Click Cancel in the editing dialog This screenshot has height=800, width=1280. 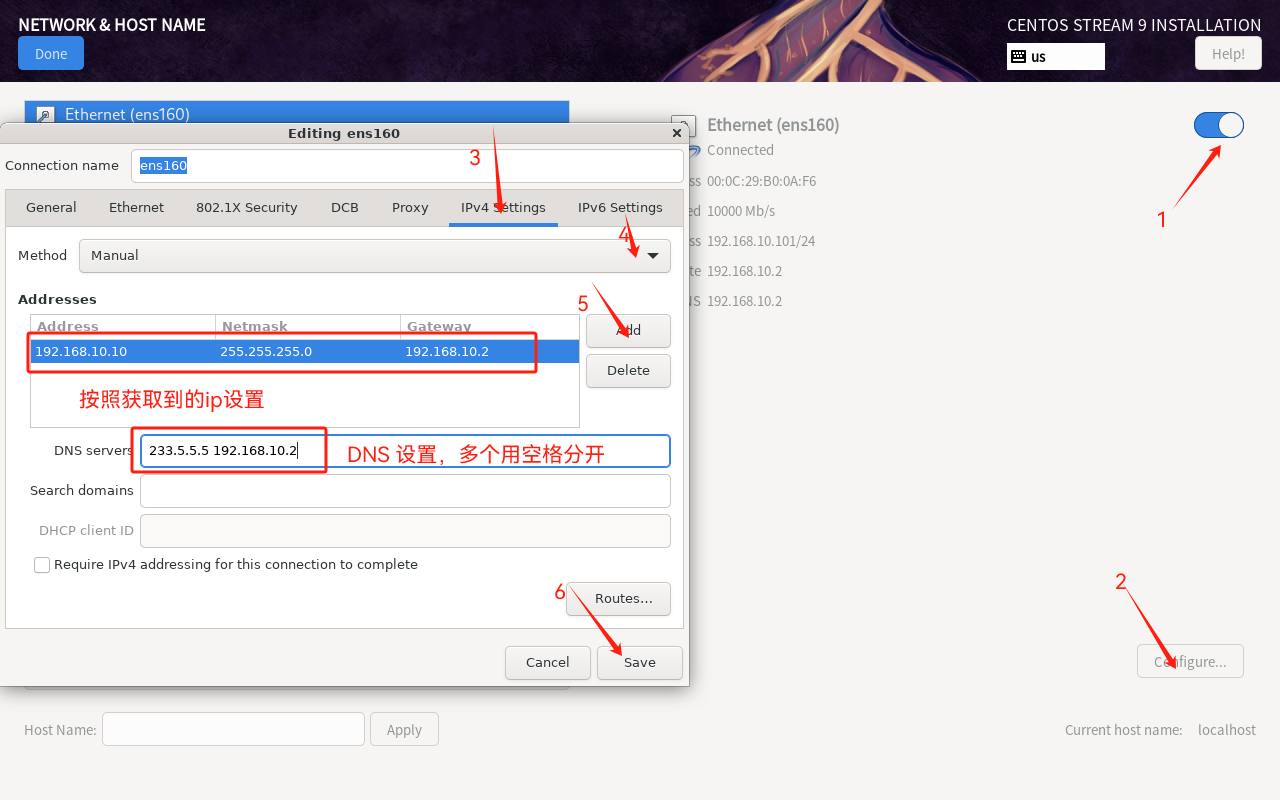[547, 663]
